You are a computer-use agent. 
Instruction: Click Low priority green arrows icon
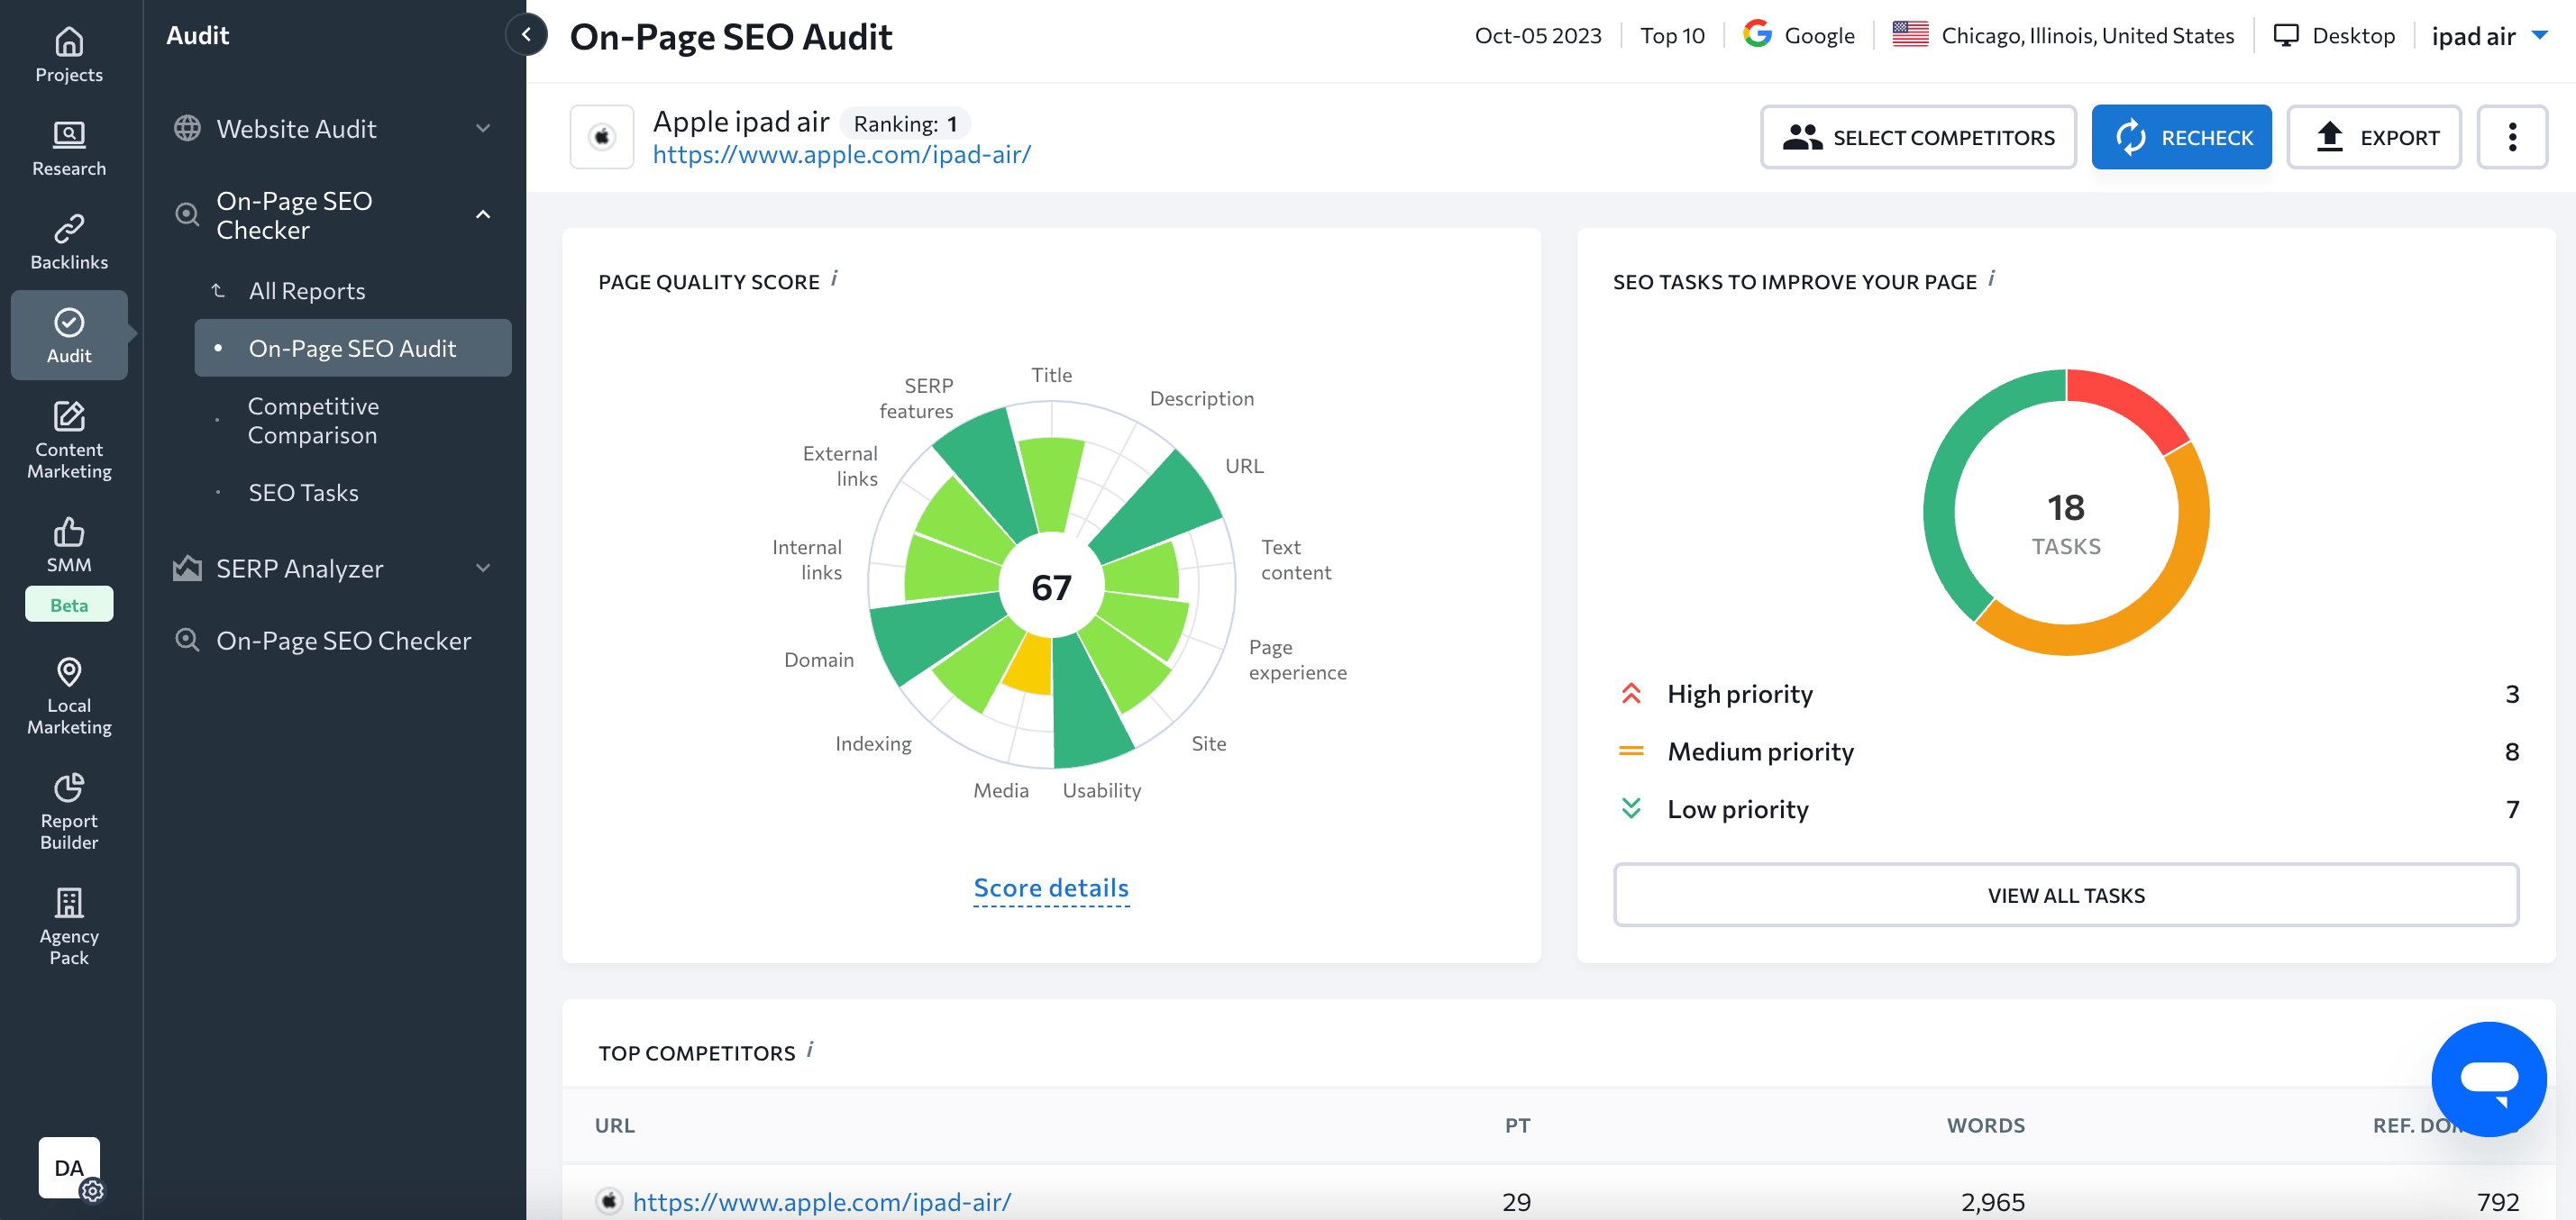click(1631, 809)
